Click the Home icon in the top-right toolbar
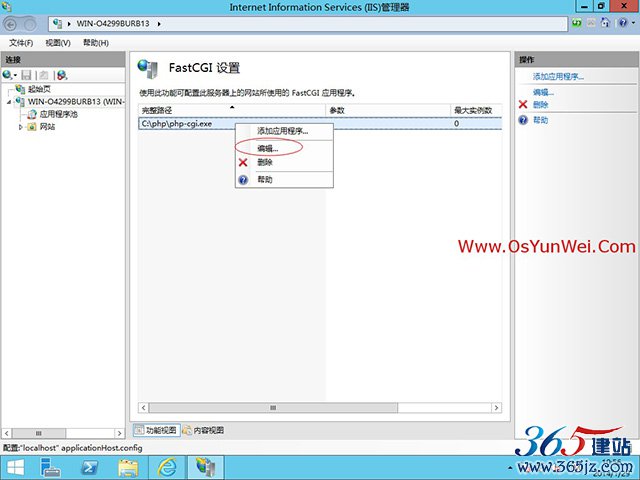 point(605,22)
